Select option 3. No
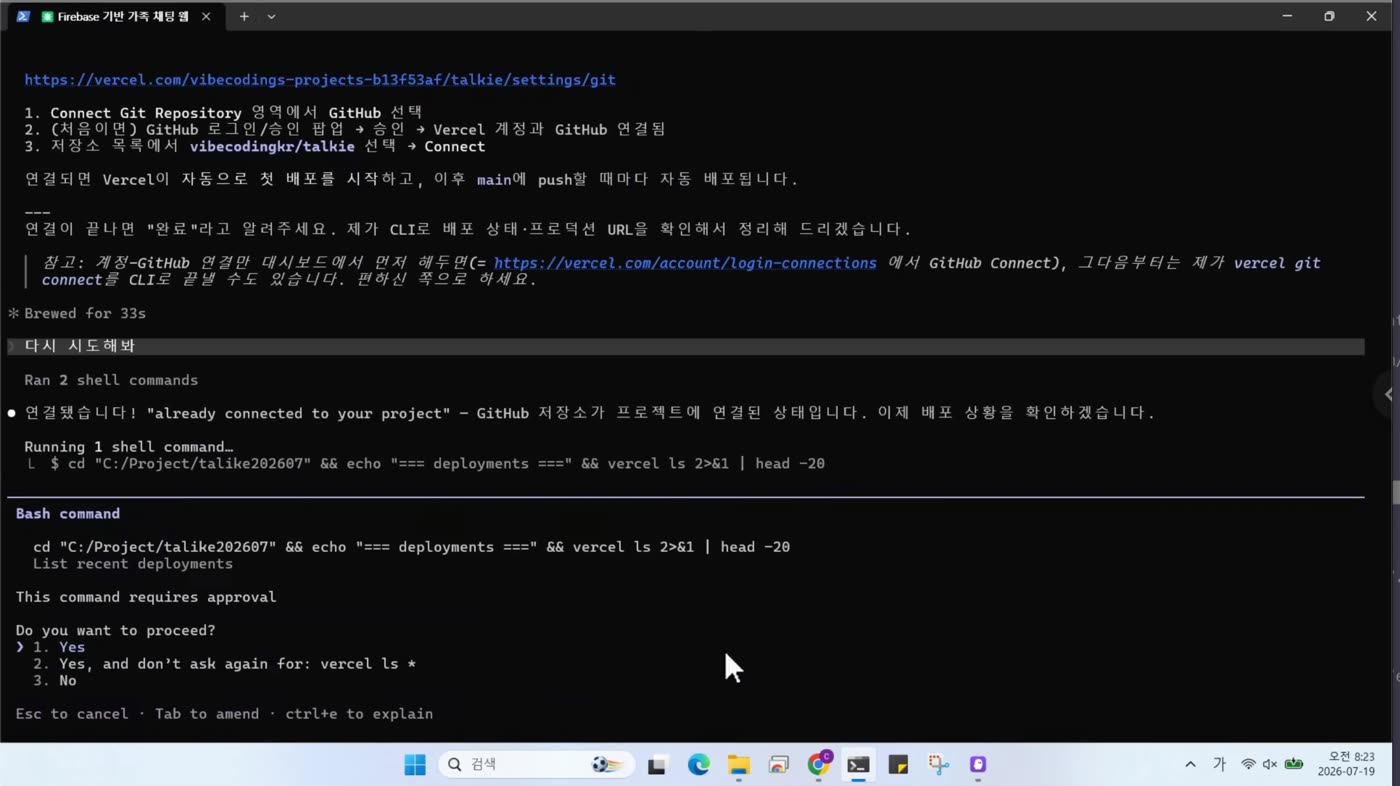Viewport: 1400px width, 786px height. (x=54, y=681)
